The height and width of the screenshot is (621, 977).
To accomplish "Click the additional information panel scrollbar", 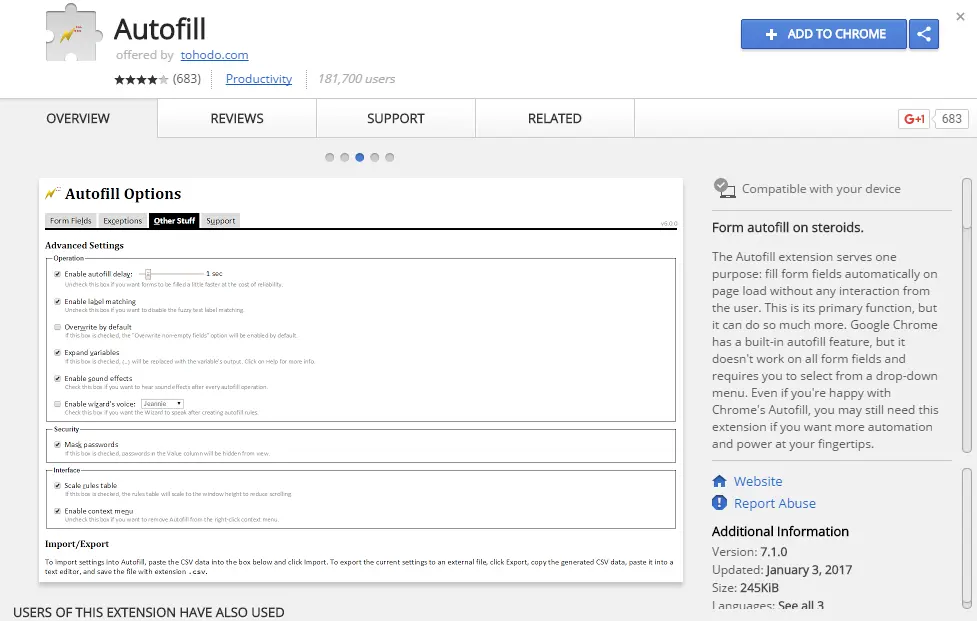I will (x=966, y=538).
